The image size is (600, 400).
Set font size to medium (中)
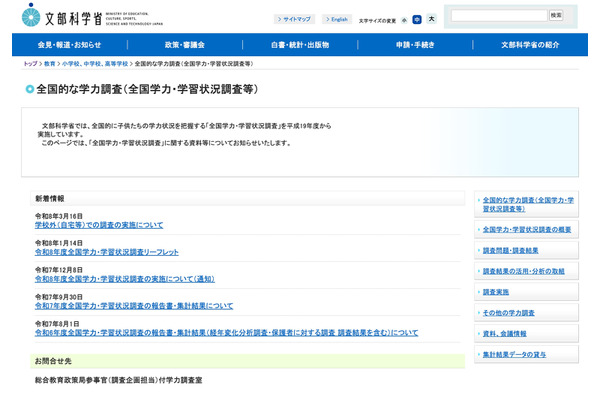coord(417,19)
